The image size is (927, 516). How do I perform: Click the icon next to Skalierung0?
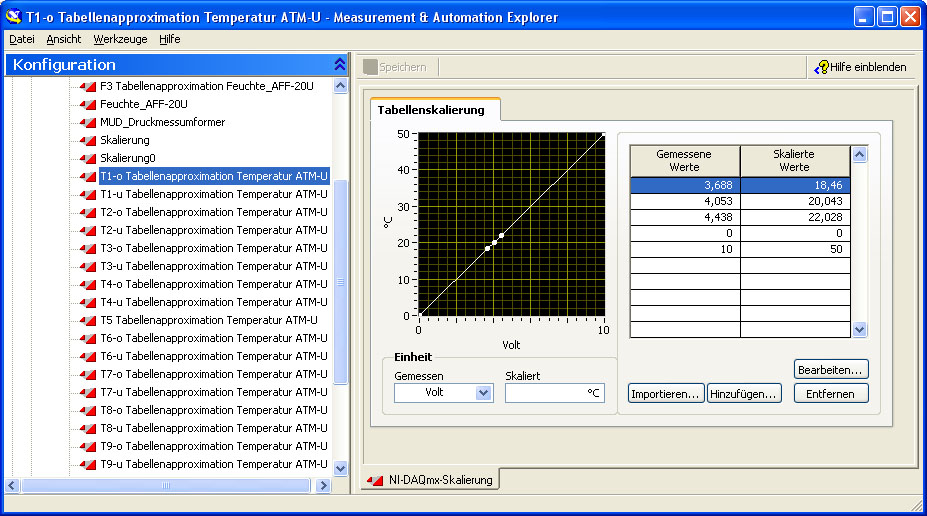87,159
